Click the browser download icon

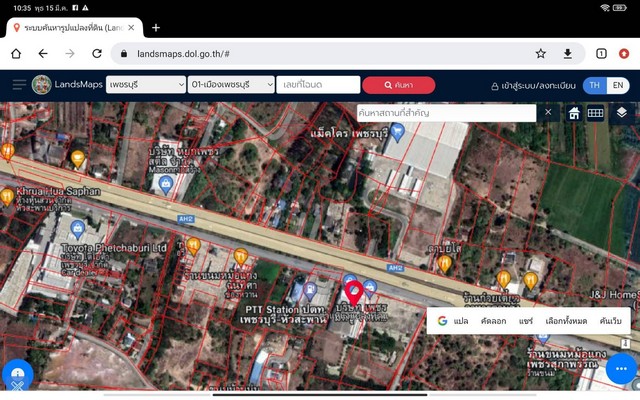[x=567, y=53]
